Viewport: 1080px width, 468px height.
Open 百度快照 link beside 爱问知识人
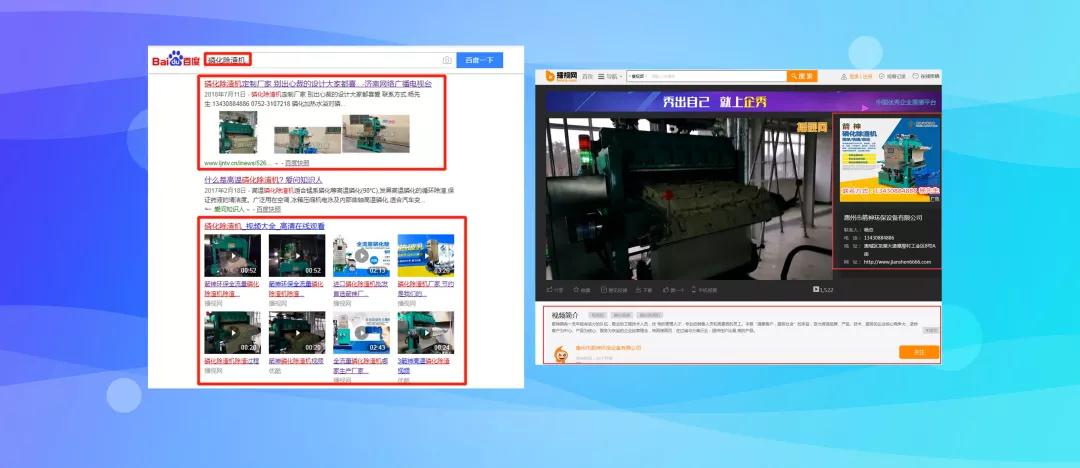[x=269, y=209]
